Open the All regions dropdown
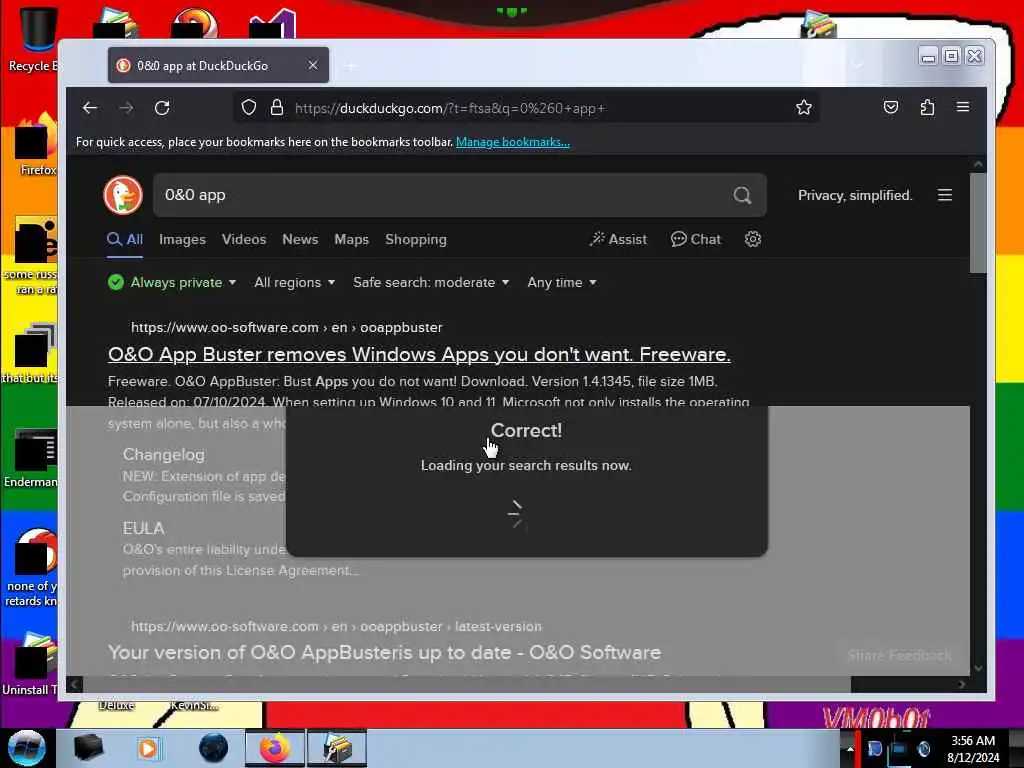Viewport: 1024px width, 768px height. (x=295, y=282)
